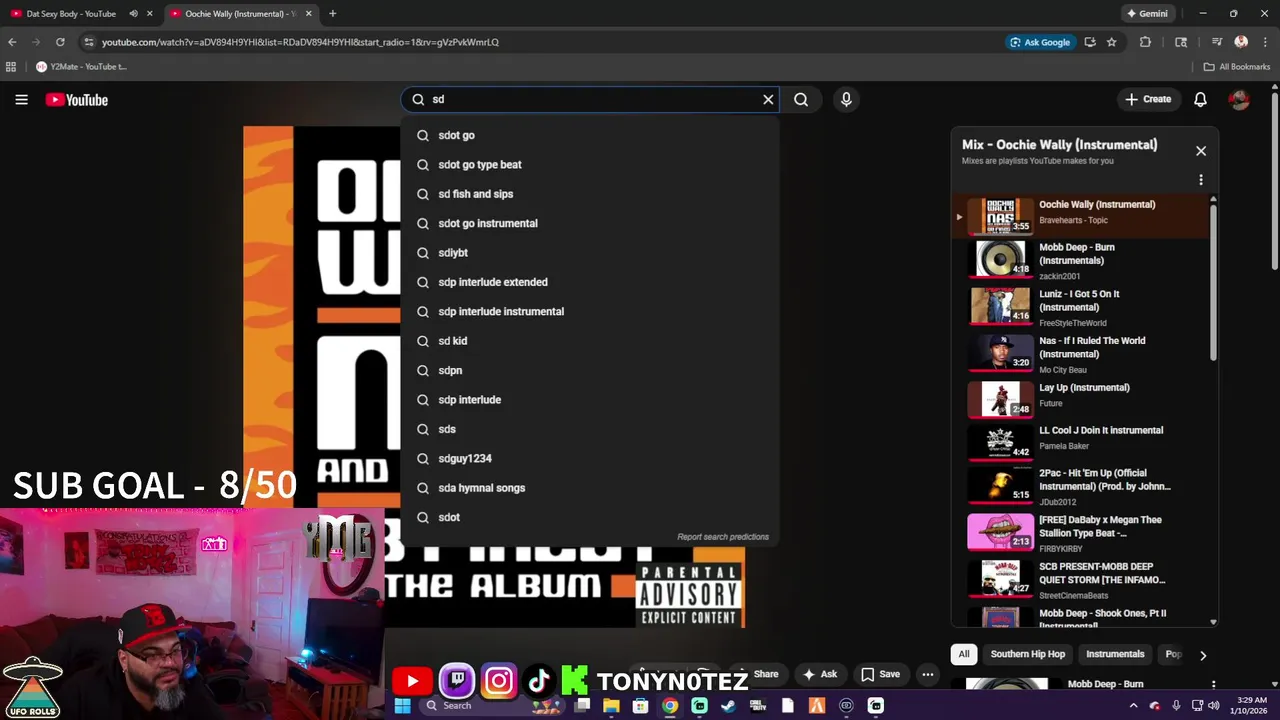This screenshot has height=720, width=1280.
Task: Click the Ask button under video
Action: tap(819, 674)
